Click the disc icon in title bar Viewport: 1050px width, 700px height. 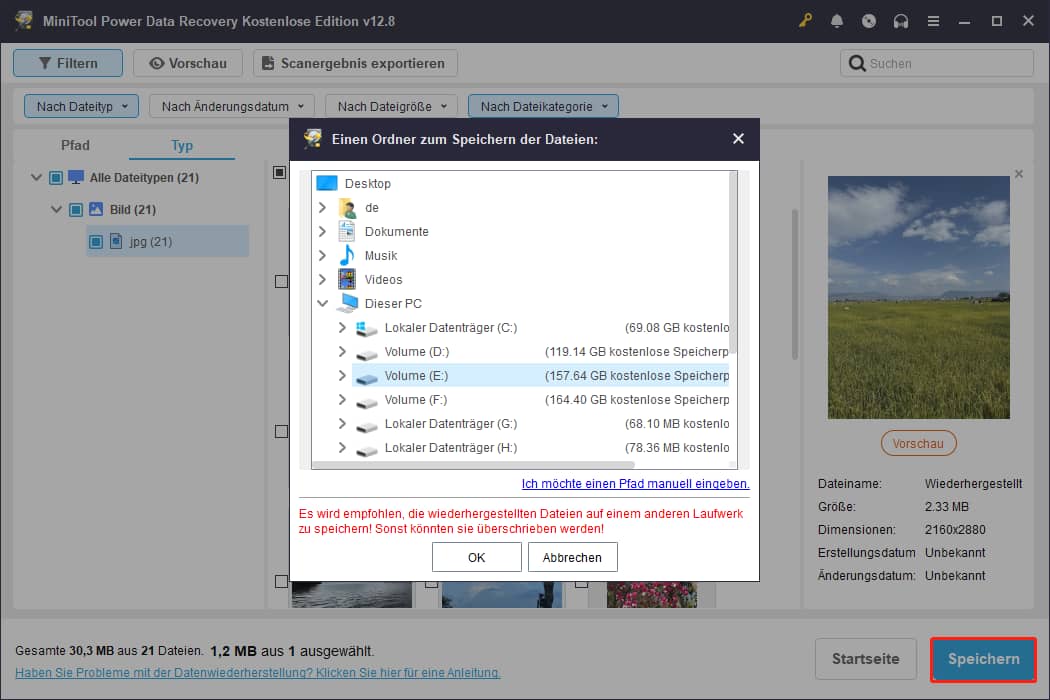[869, 21]
